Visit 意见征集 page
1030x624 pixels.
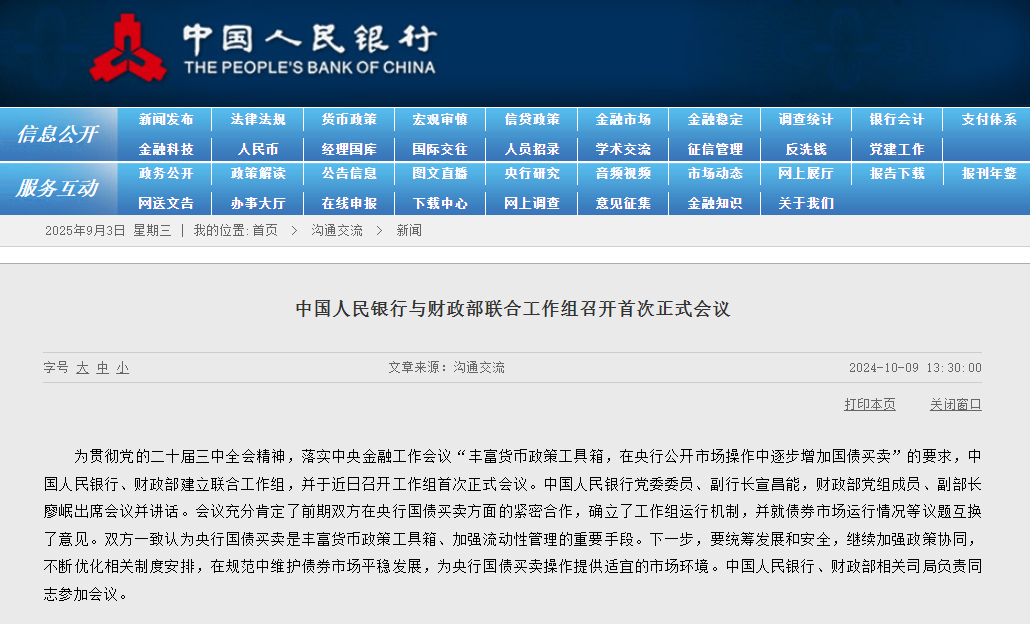coord(623,204)
